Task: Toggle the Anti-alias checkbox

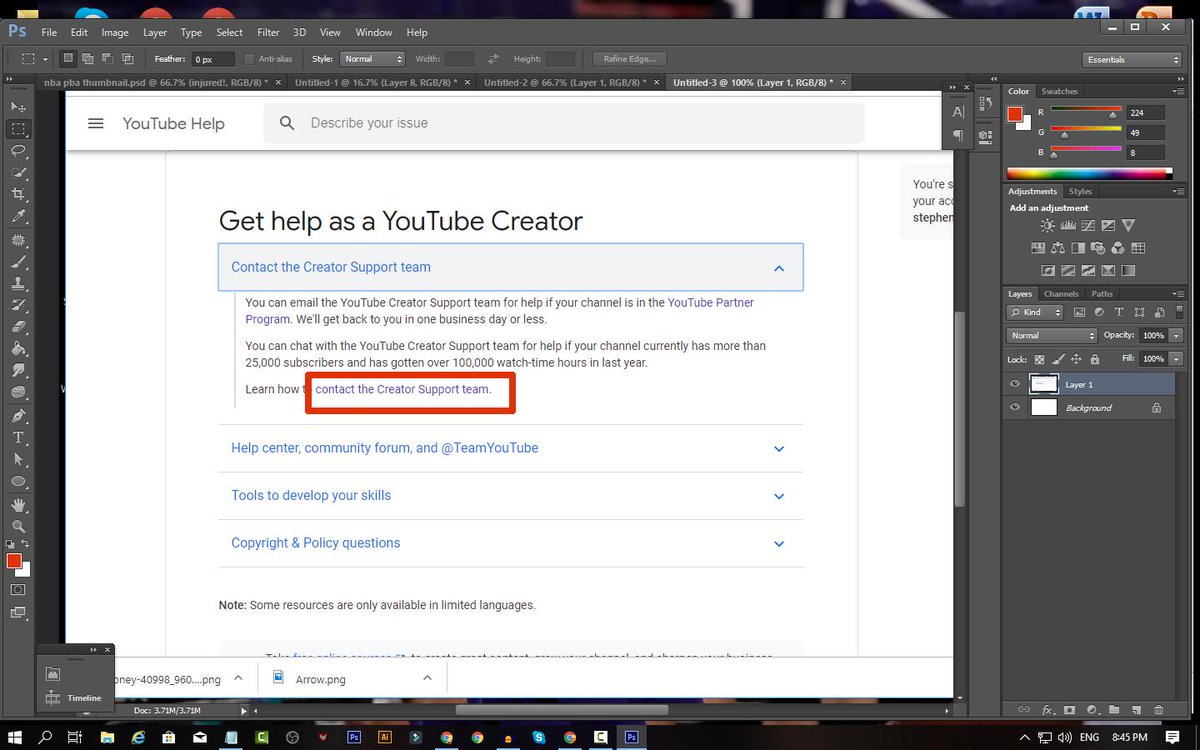Action: pyautogui.click(x=250, y=60)
